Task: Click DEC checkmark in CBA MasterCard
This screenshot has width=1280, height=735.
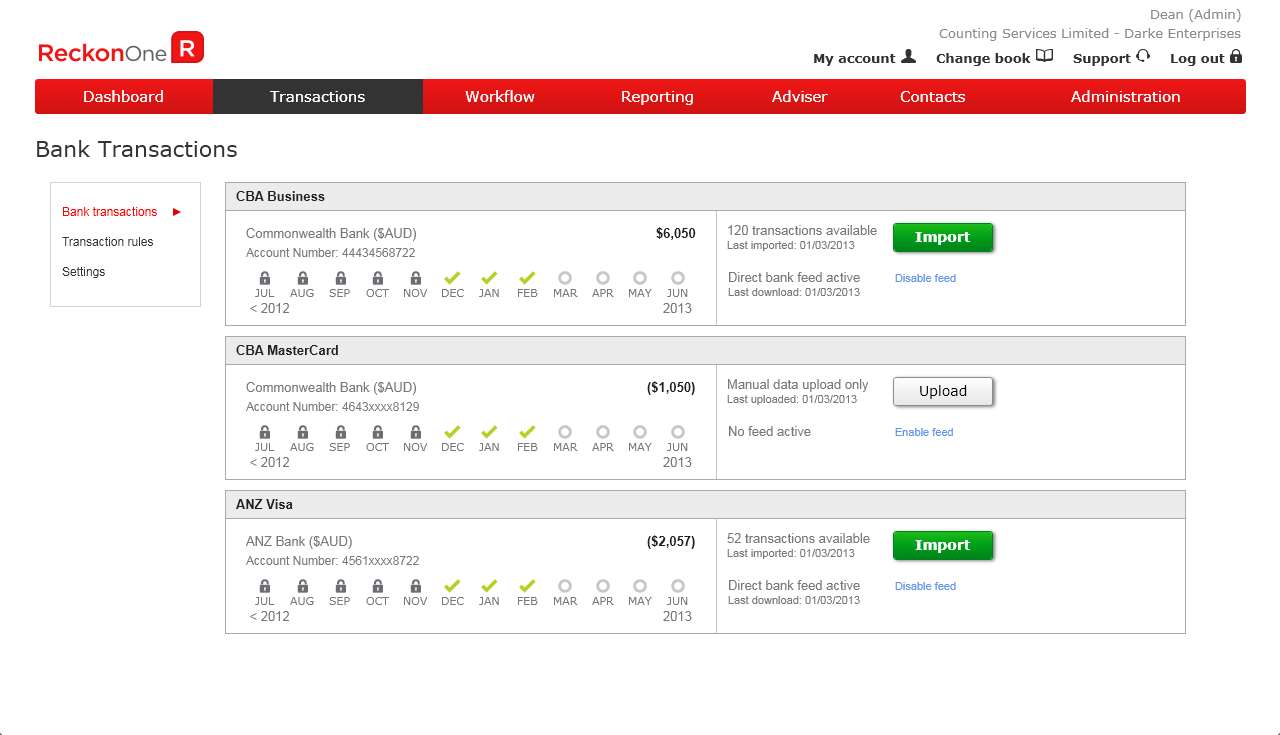Action: click(x=452, y=432)
